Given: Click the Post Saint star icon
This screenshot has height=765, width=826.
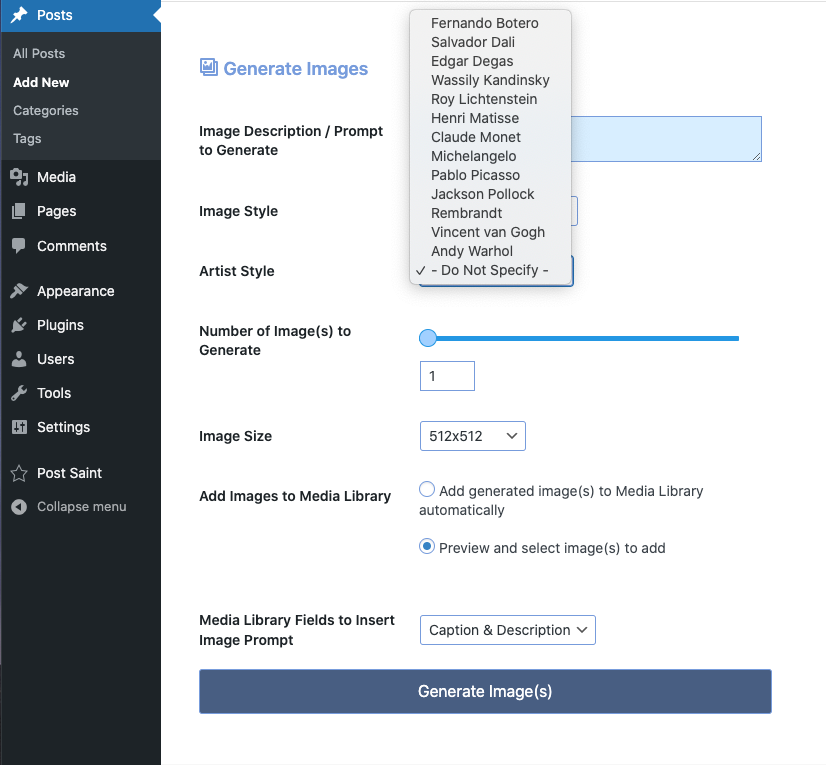Looking at the screenshot, I should pyautogui.click(x=19, y=473).
